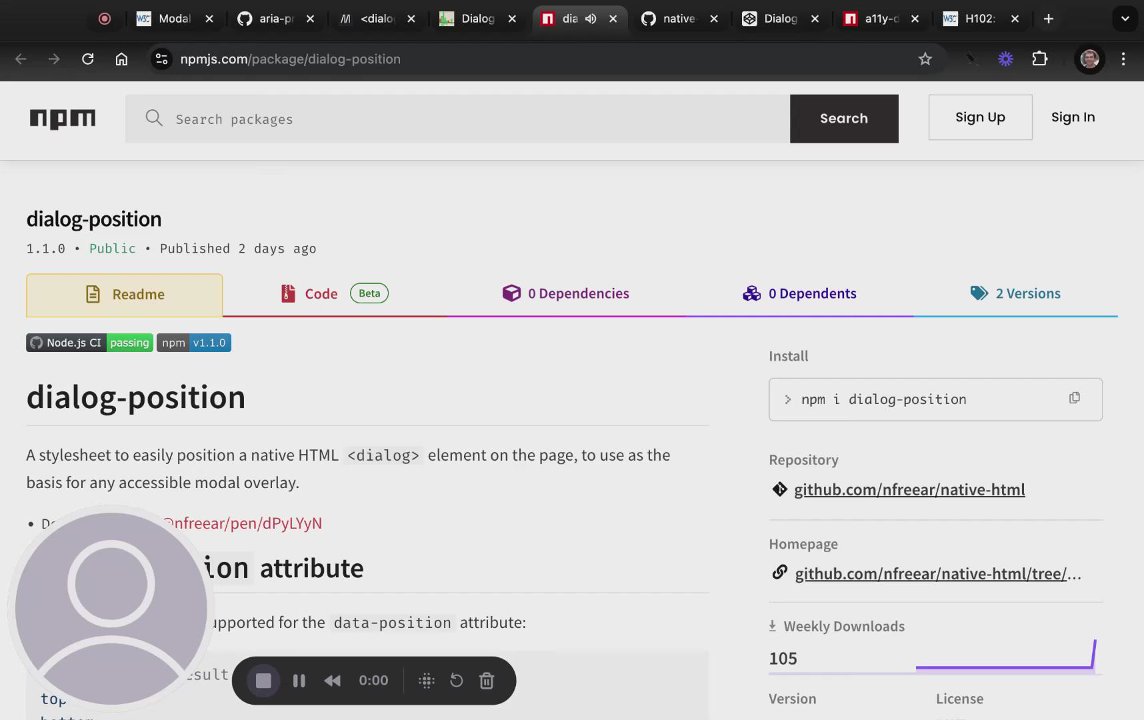Open the Chrome three-dot menu
The image size is (1144, 720).
1124,59
